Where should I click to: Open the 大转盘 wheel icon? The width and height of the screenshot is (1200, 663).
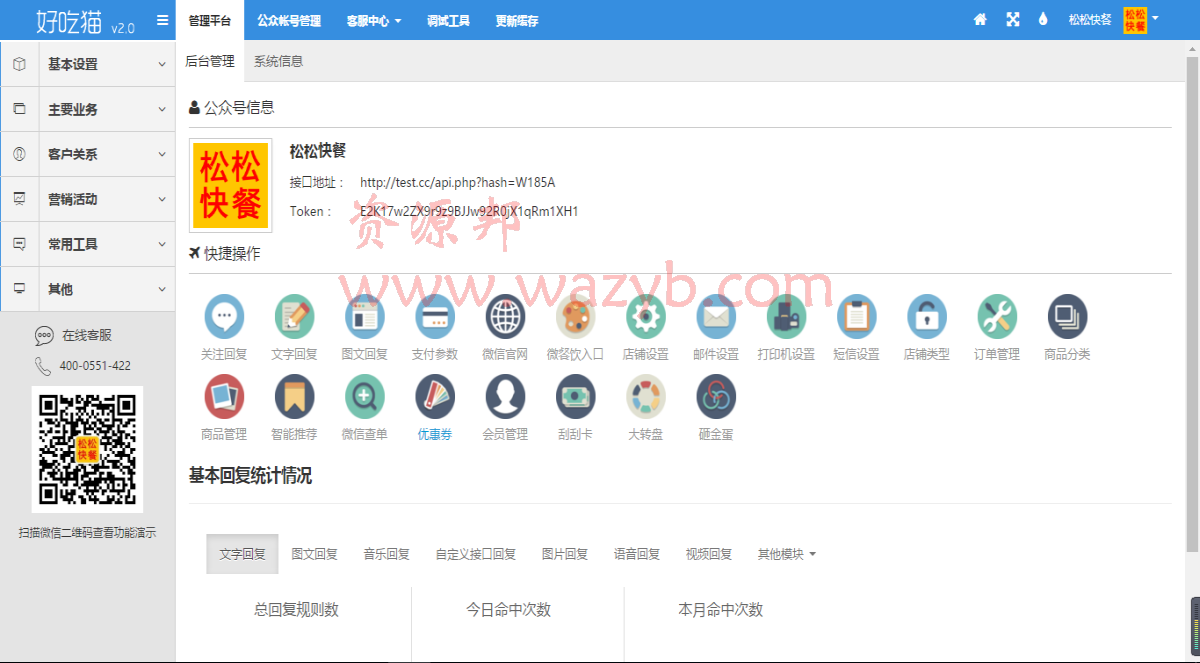point(646,396)
